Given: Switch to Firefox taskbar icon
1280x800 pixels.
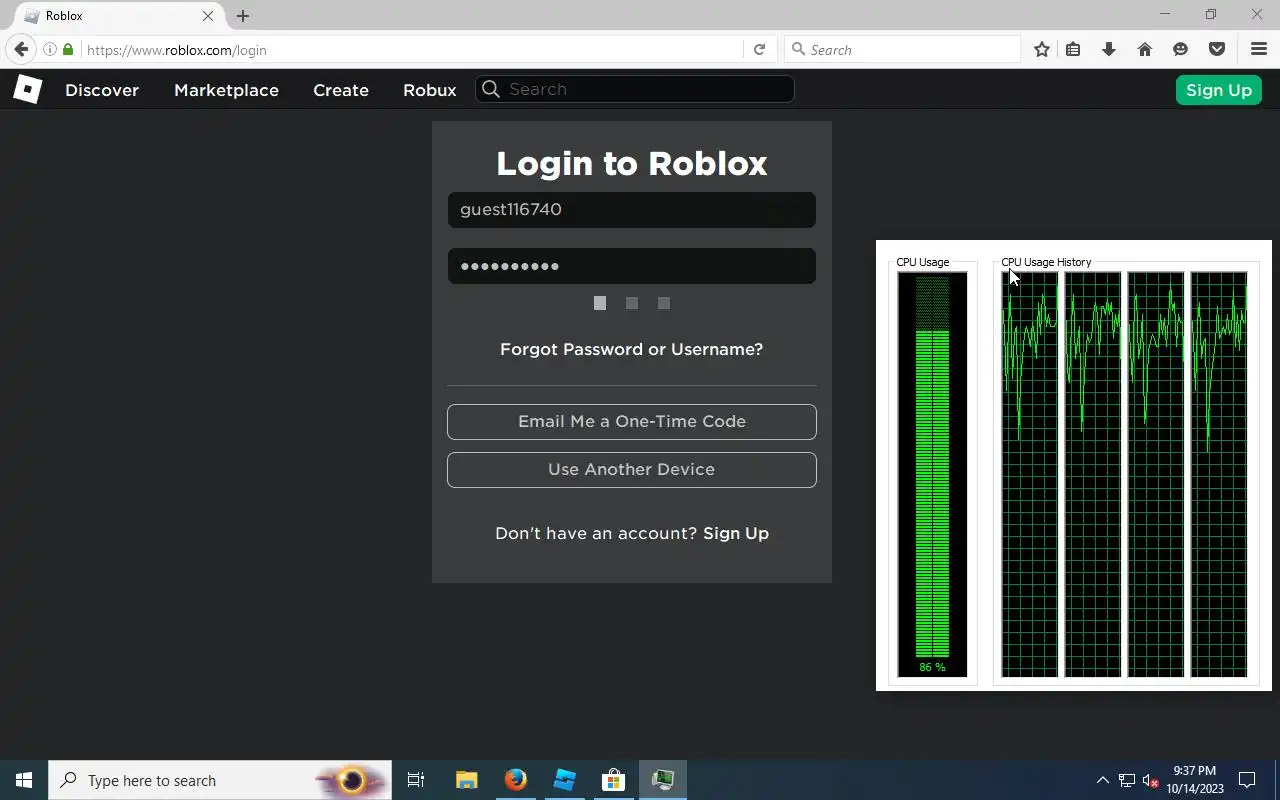Looking at the screenshot, I should tap(516, 780).
